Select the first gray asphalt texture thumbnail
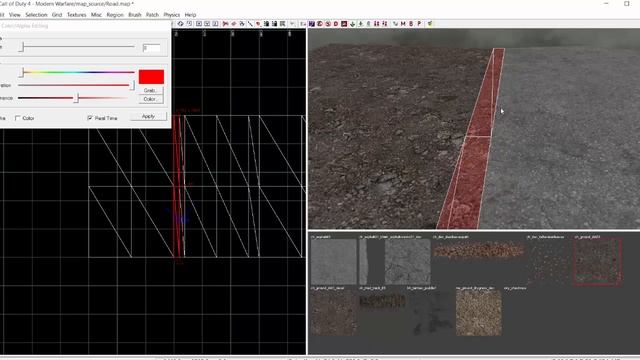Screen dimensions: 640x360 334,262
